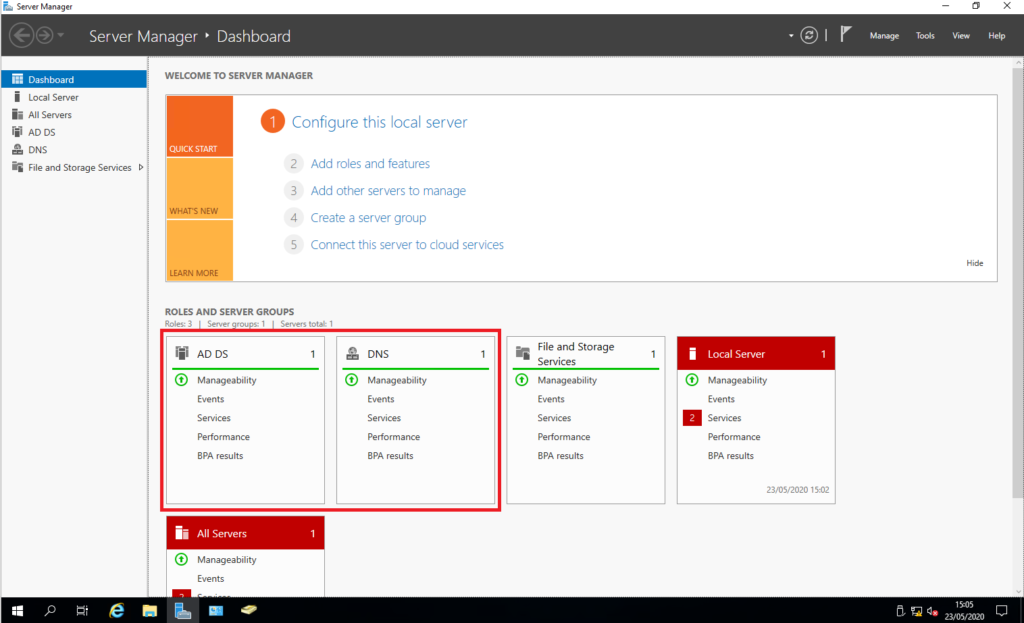Open the navigation history dropdown arrow
The width and height of the screenshot is (1024, 623).
tap(61, 35)
